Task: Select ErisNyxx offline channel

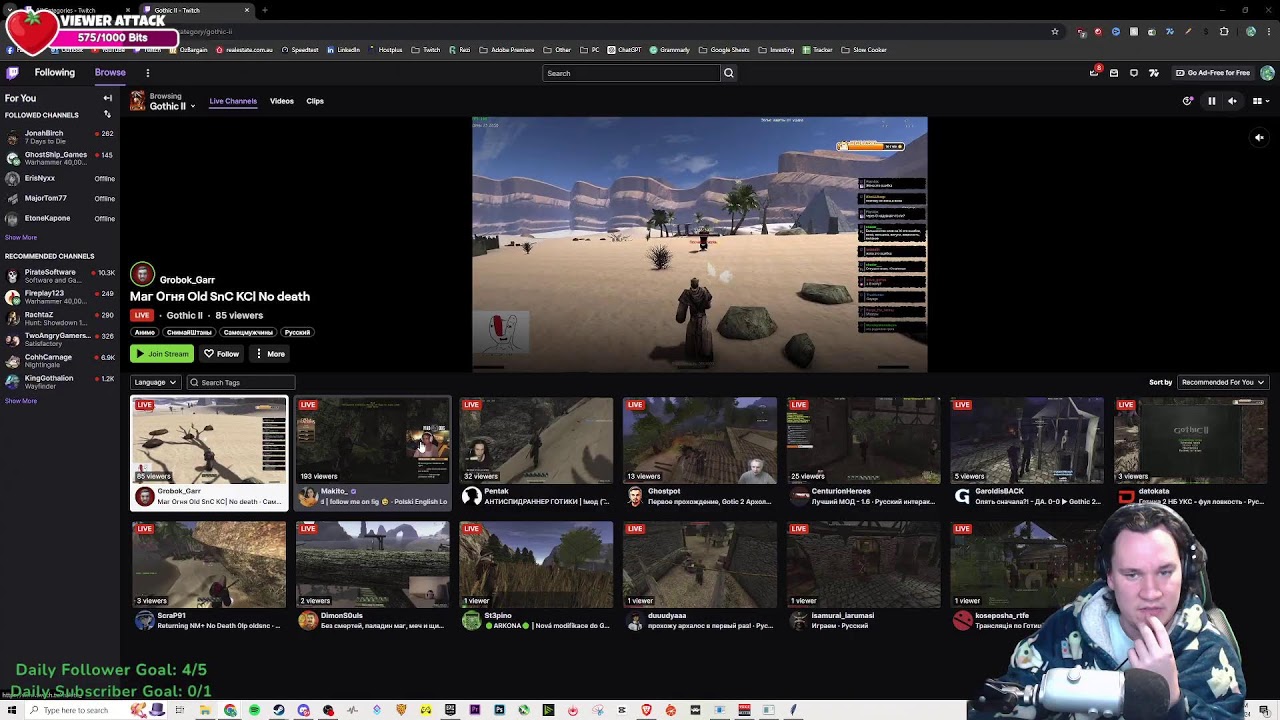Action: pos(60,178)
